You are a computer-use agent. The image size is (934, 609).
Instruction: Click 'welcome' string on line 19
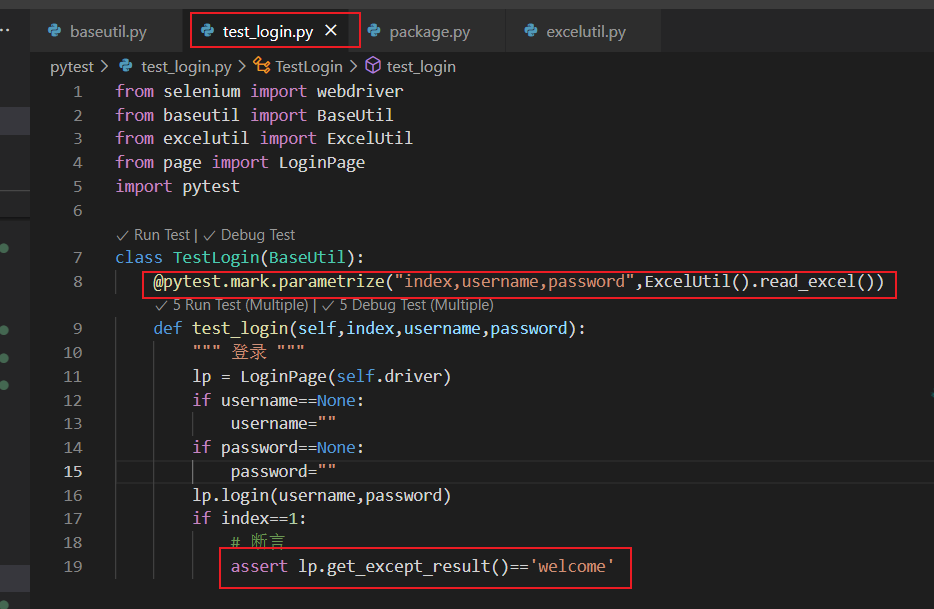572,566
